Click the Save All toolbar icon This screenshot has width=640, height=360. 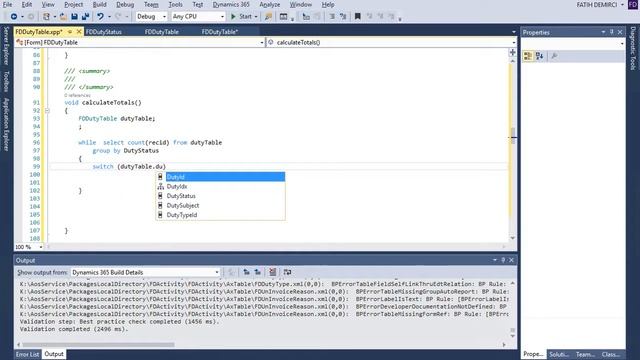[x=85, y=17]
